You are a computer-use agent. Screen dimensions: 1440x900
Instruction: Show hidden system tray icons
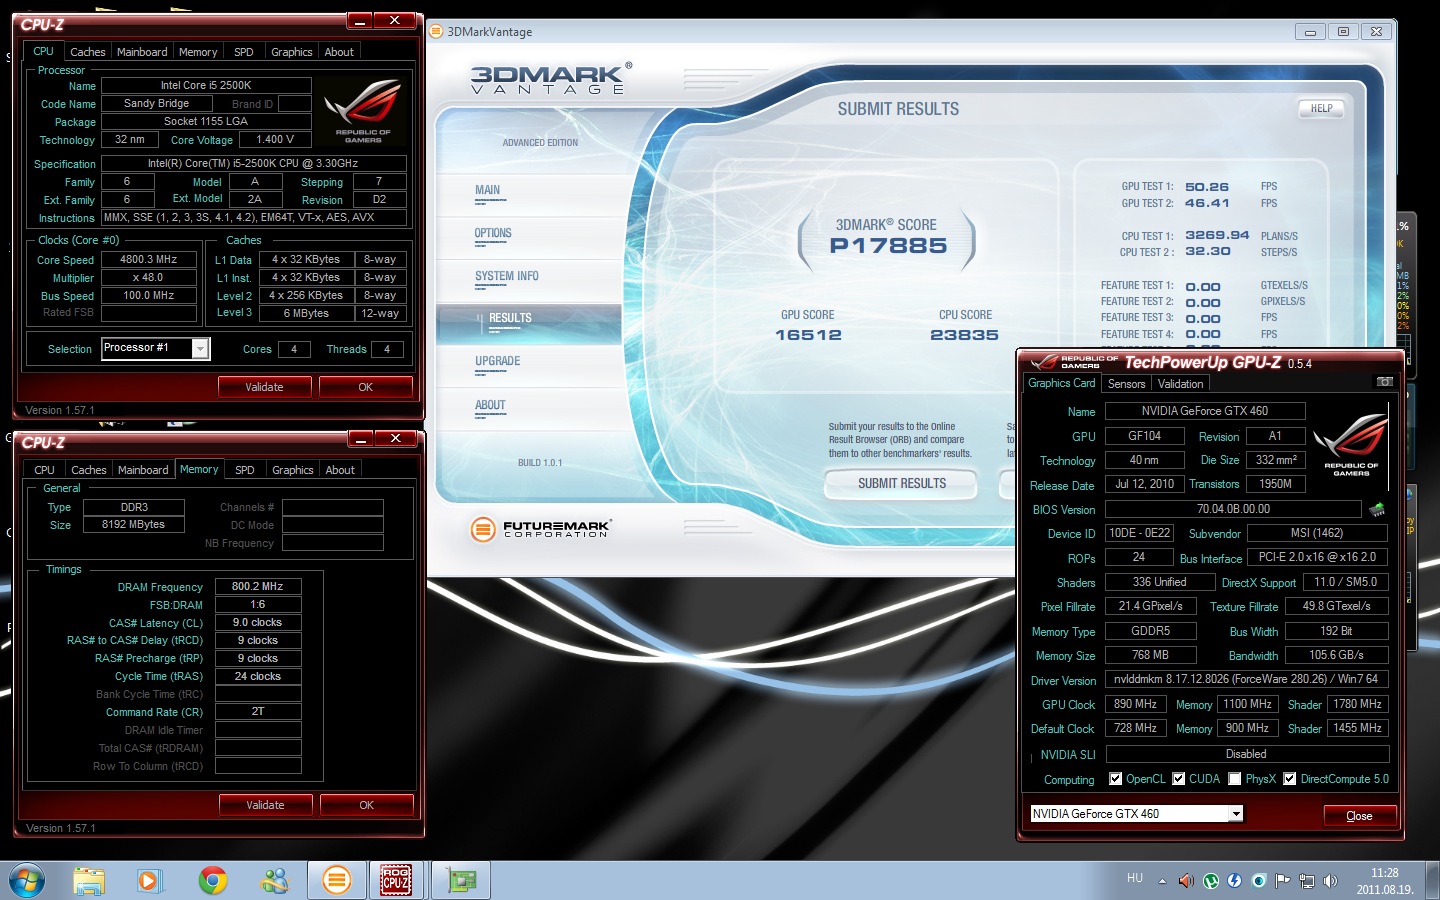pyautogui.click(x=1162, y=881)
